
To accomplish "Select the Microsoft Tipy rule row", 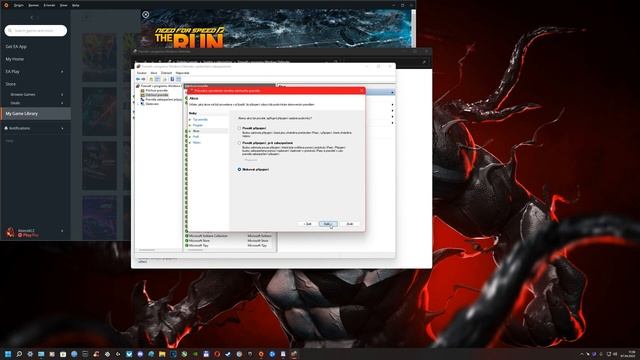I will coord(230,246).
